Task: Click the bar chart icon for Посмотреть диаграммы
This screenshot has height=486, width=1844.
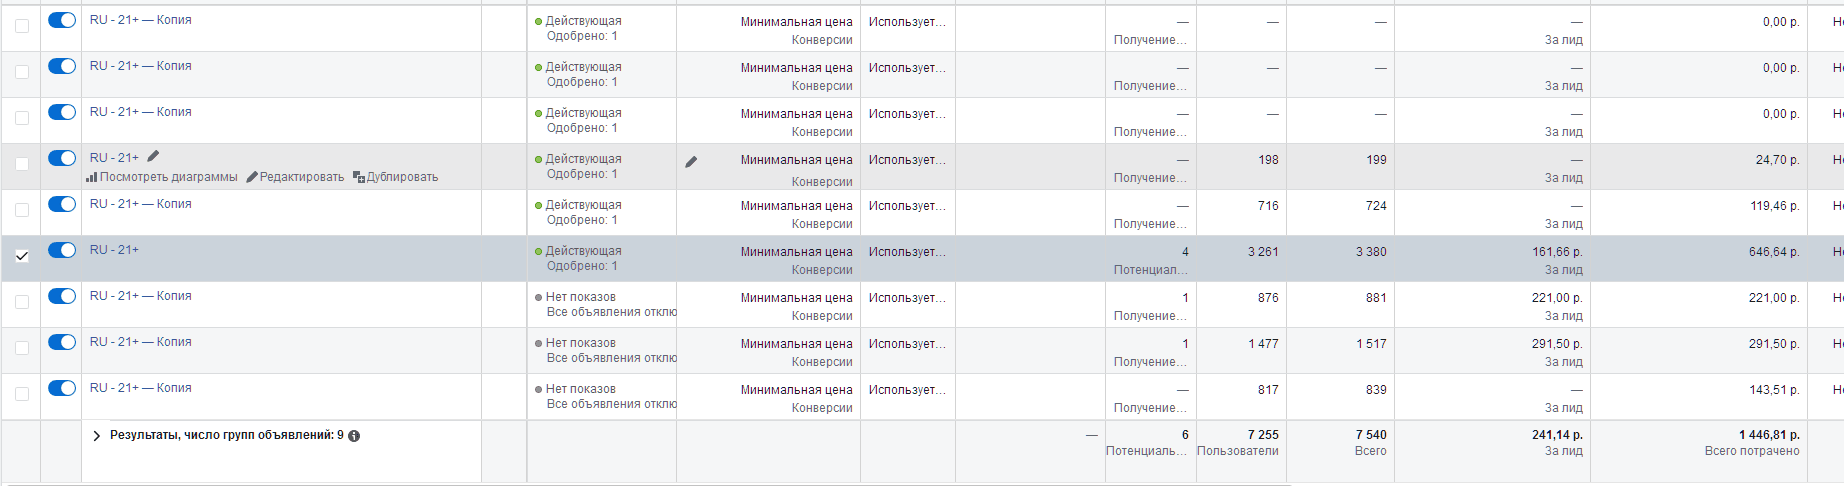Action: point(92,177)
